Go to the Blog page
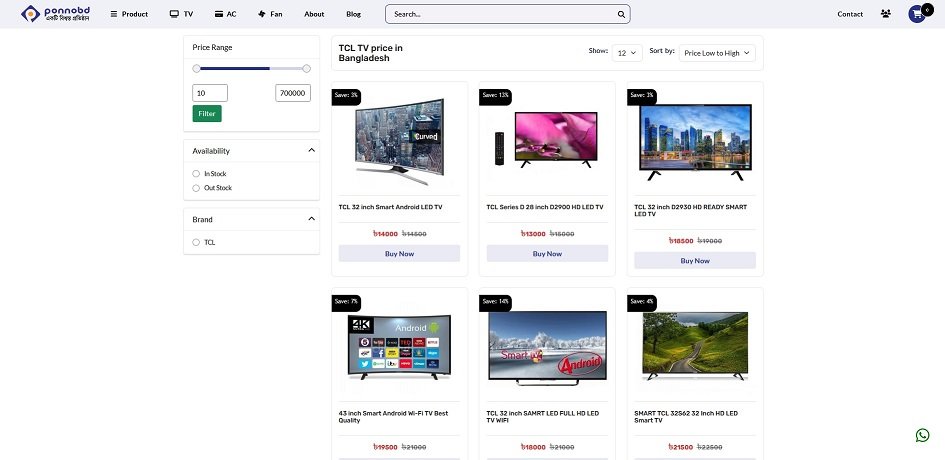Viewport: 945px width, 460px height. click(354, 14)
